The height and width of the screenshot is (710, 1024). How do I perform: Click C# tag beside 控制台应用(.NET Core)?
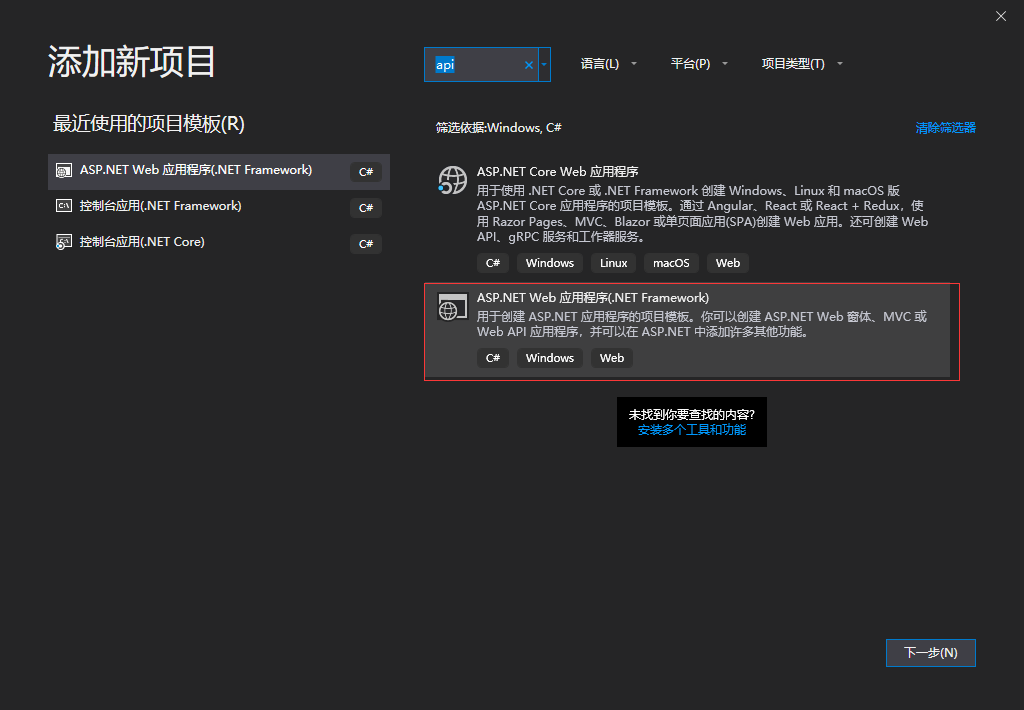366,244
